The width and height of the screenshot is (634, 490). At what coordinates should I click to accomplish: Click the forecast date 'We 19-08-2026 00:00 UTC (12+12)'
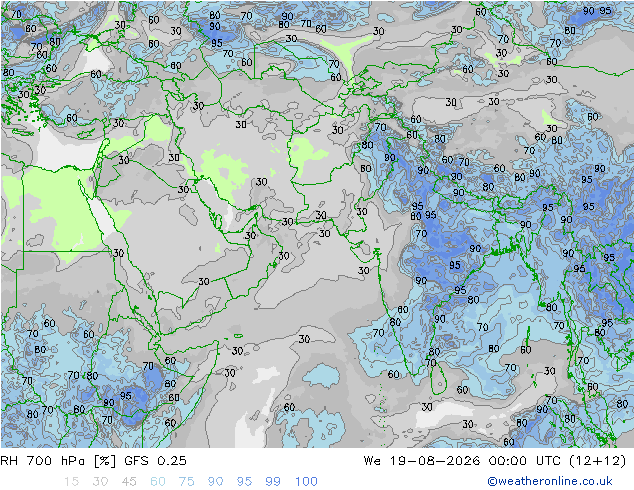pos(495,461)
